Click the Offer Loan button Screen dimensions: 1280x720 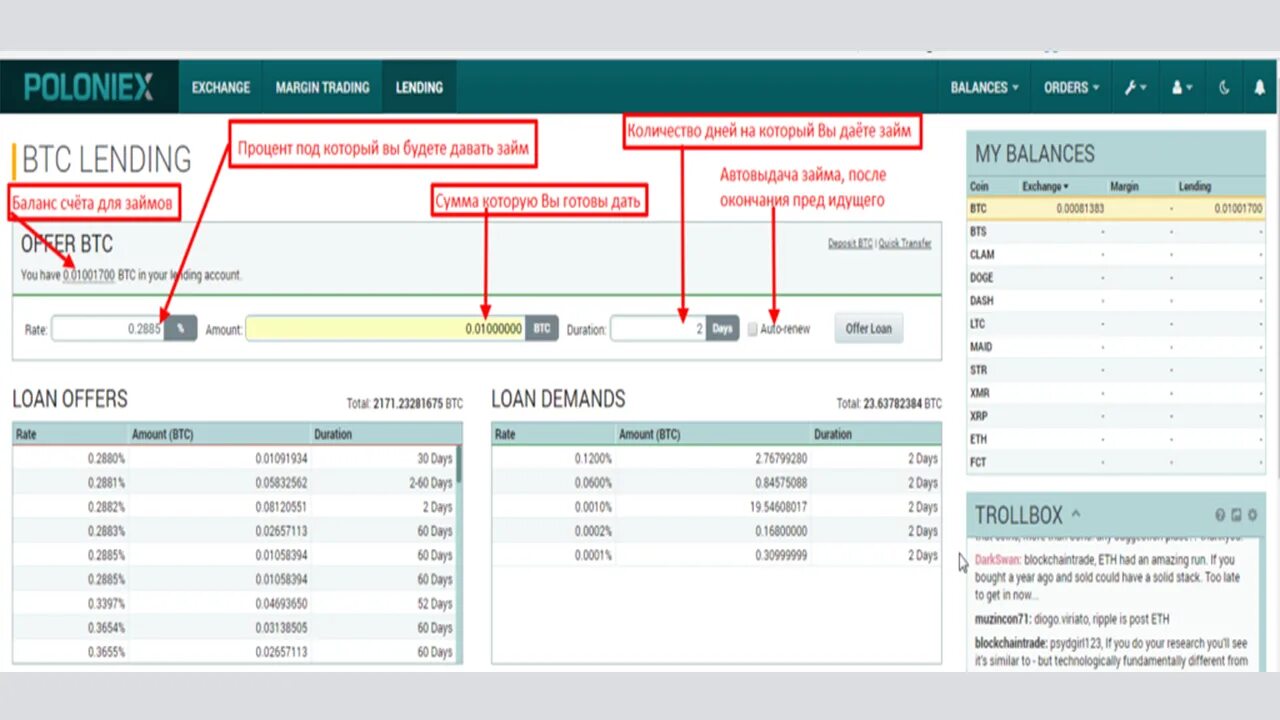pyautogui.click(x=868, y=328)
